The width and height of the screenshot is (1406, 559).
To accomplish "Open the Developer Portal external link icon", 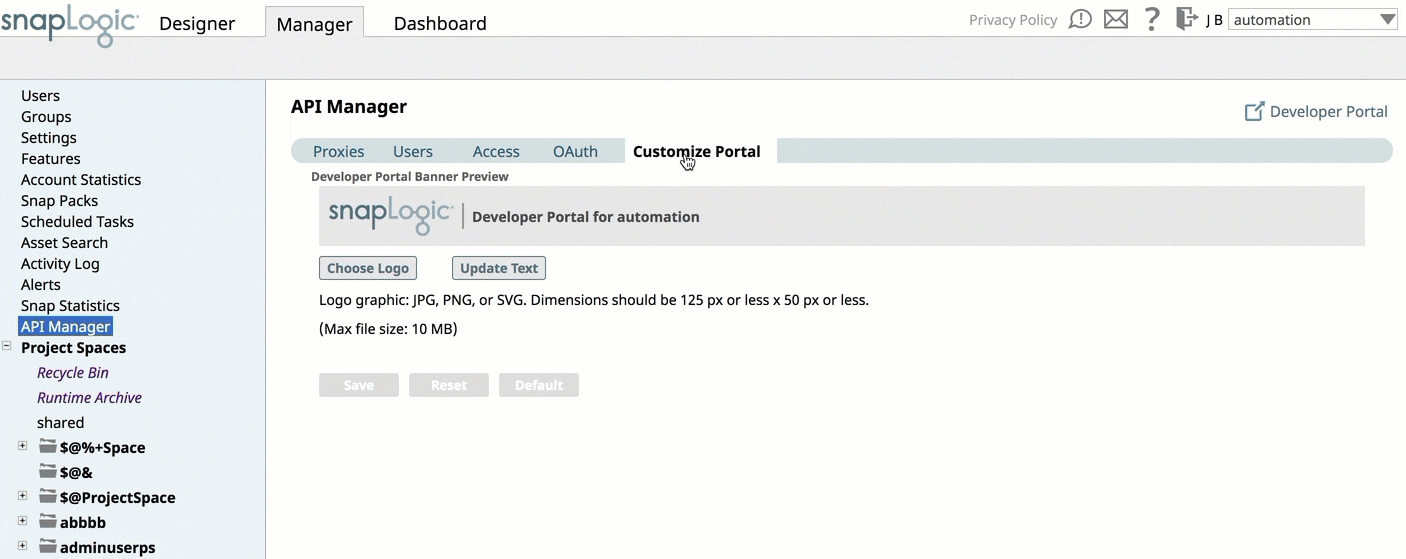I will point(1254,112).
